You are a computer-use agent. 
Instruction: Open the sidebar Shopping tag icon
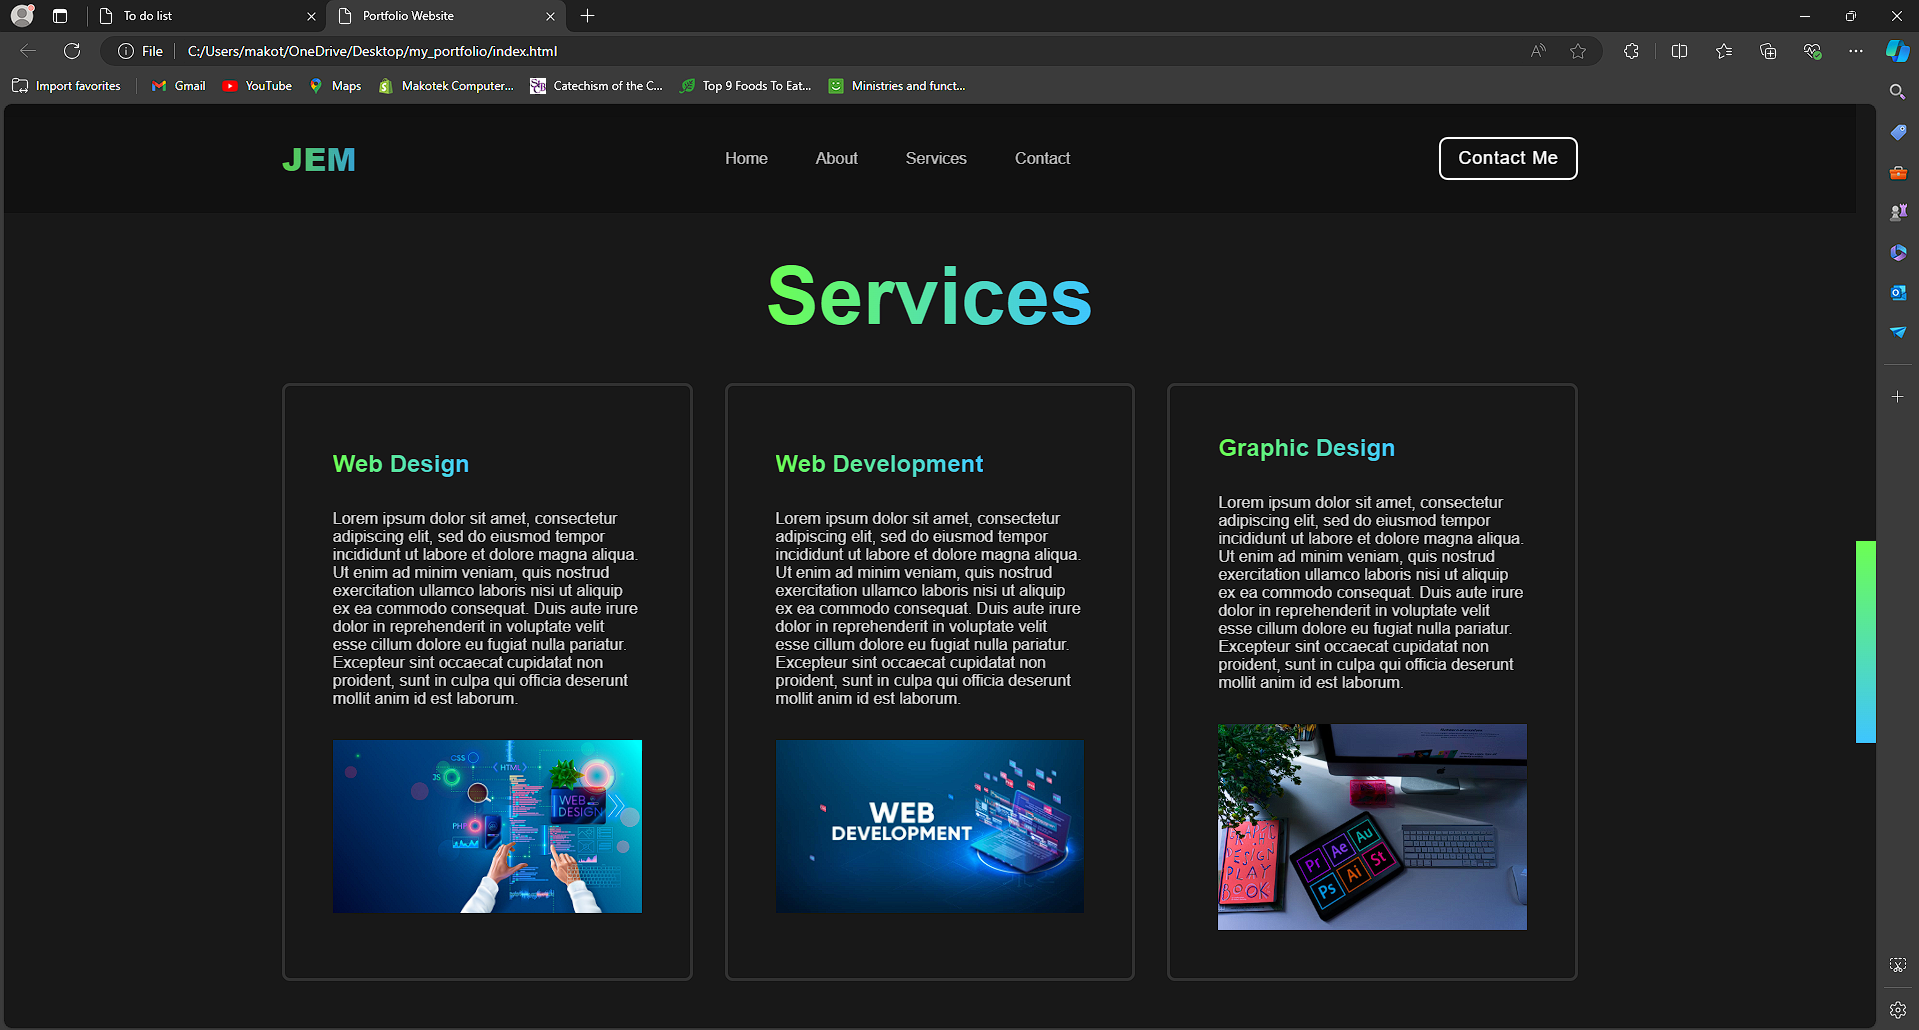pyautogui.click(x=1898, y=132)
